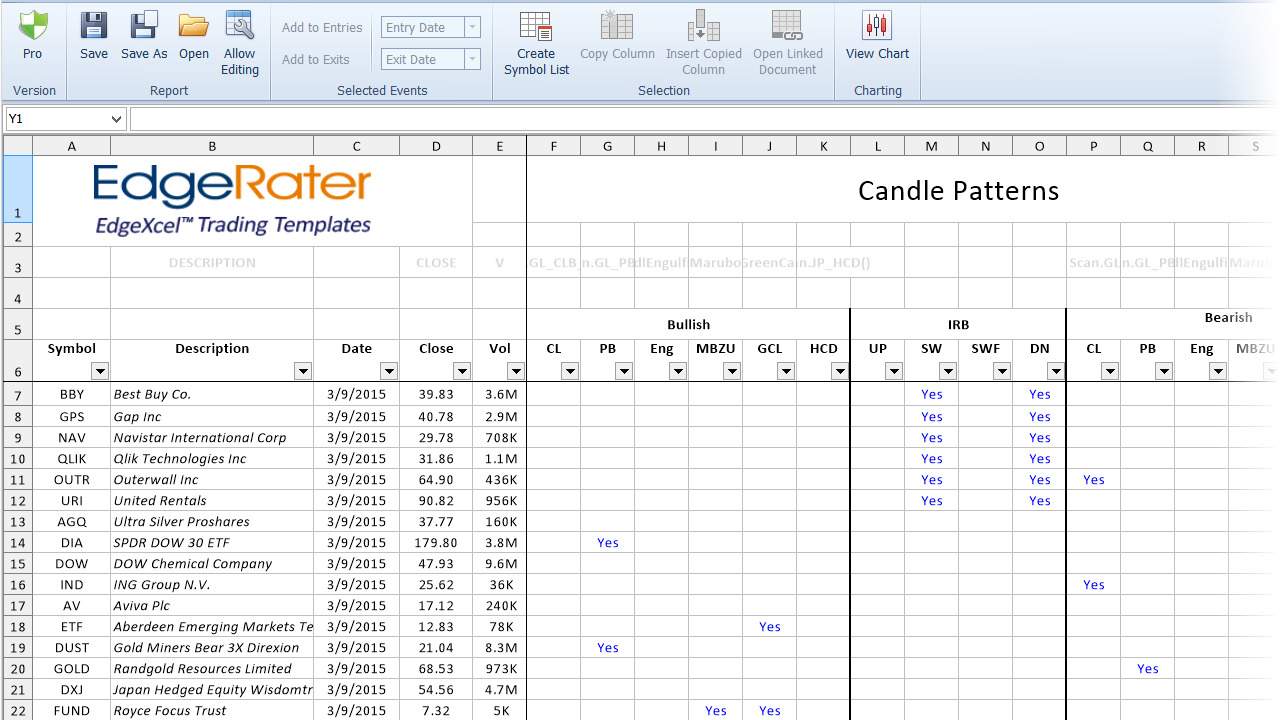Expand the Y1 name box dropdown
1280x720 pixels.
[x=117, y=119]
